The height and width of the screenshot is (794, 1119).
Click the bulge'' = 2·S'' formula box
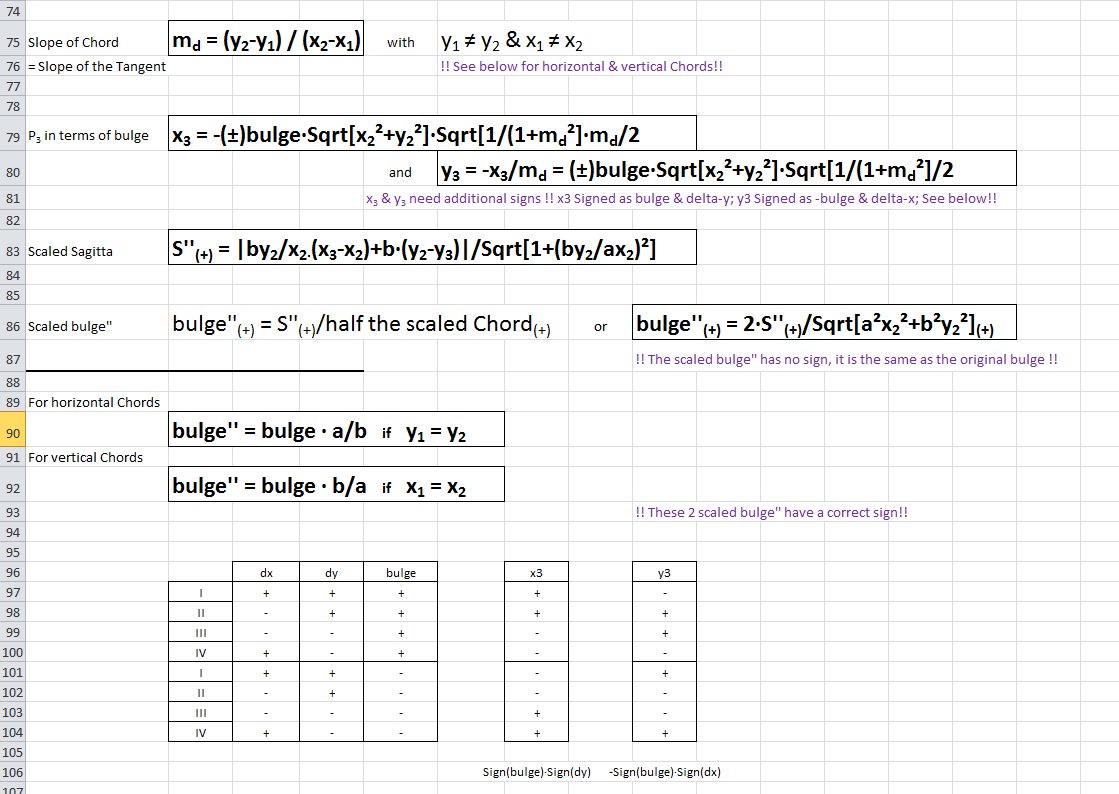coord(825,323)
